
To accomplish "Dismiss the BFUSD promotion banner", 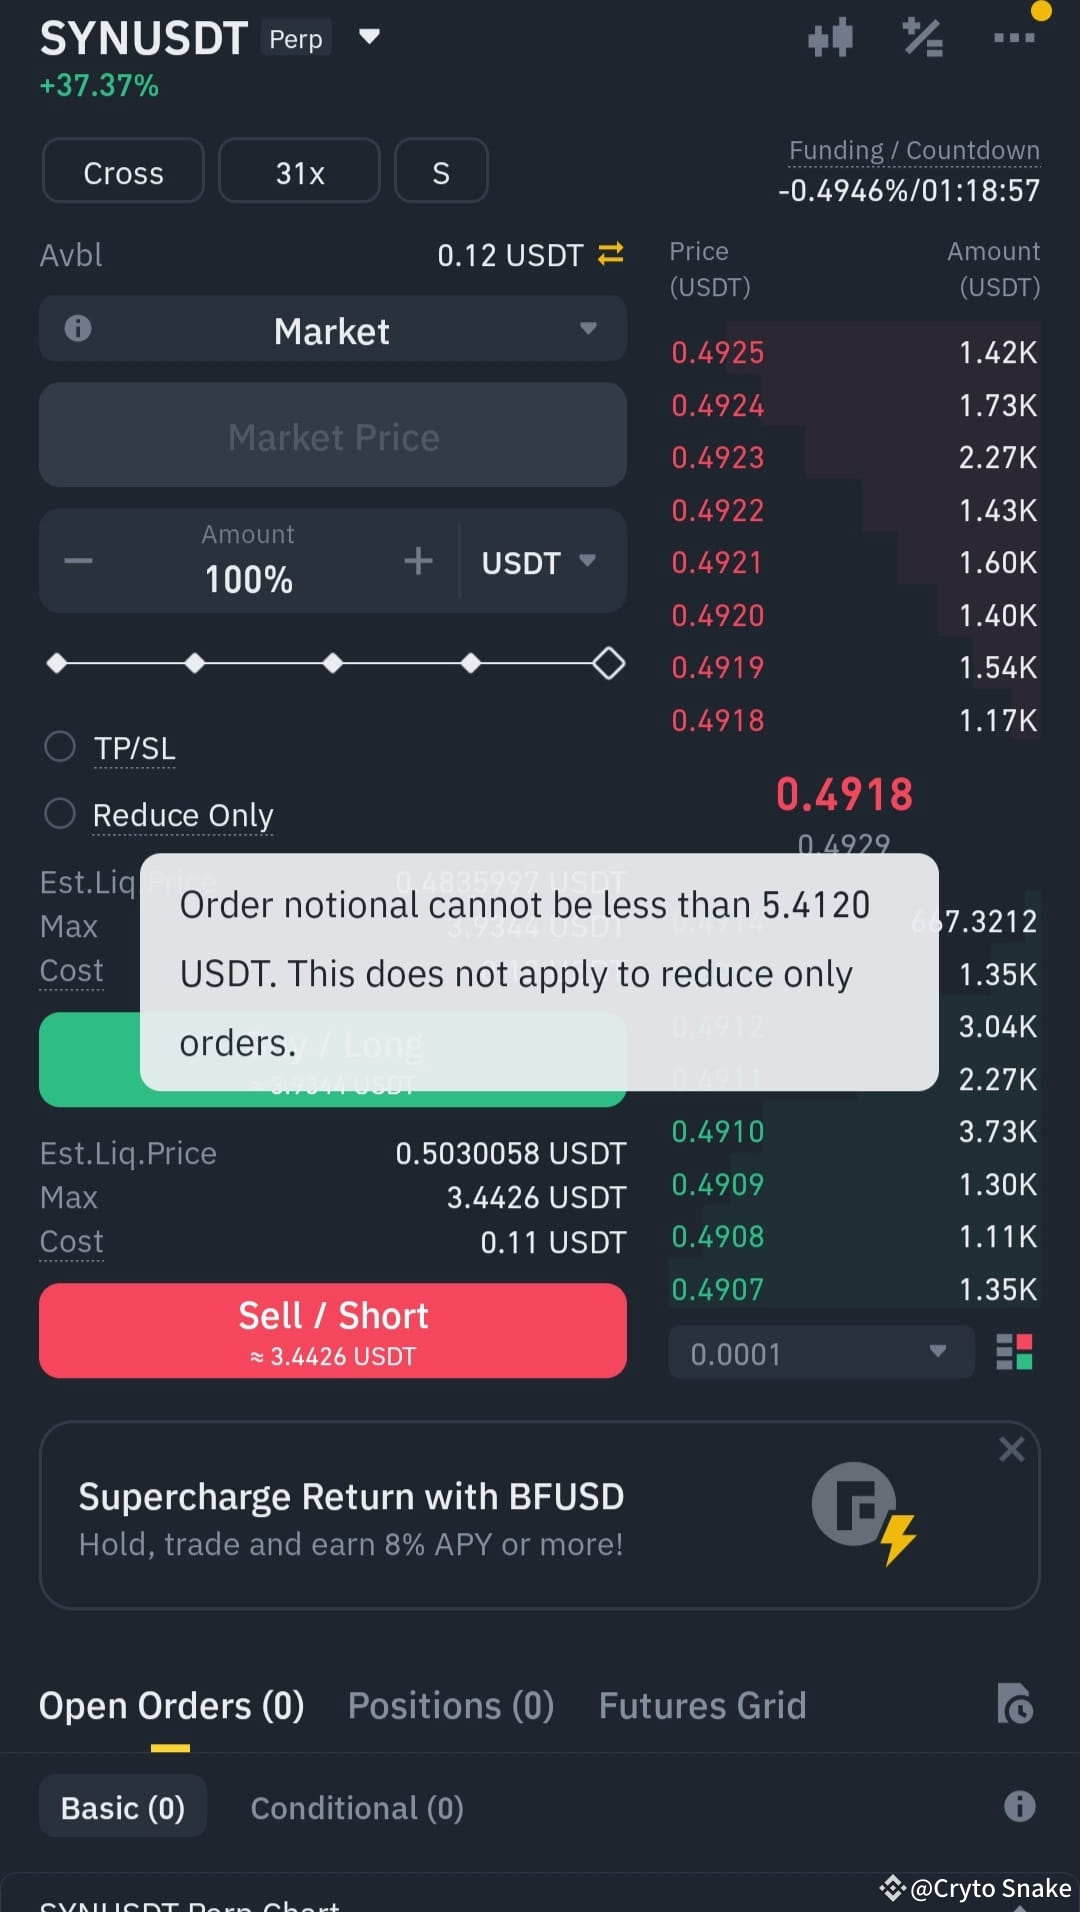I will [1011, 1449].
